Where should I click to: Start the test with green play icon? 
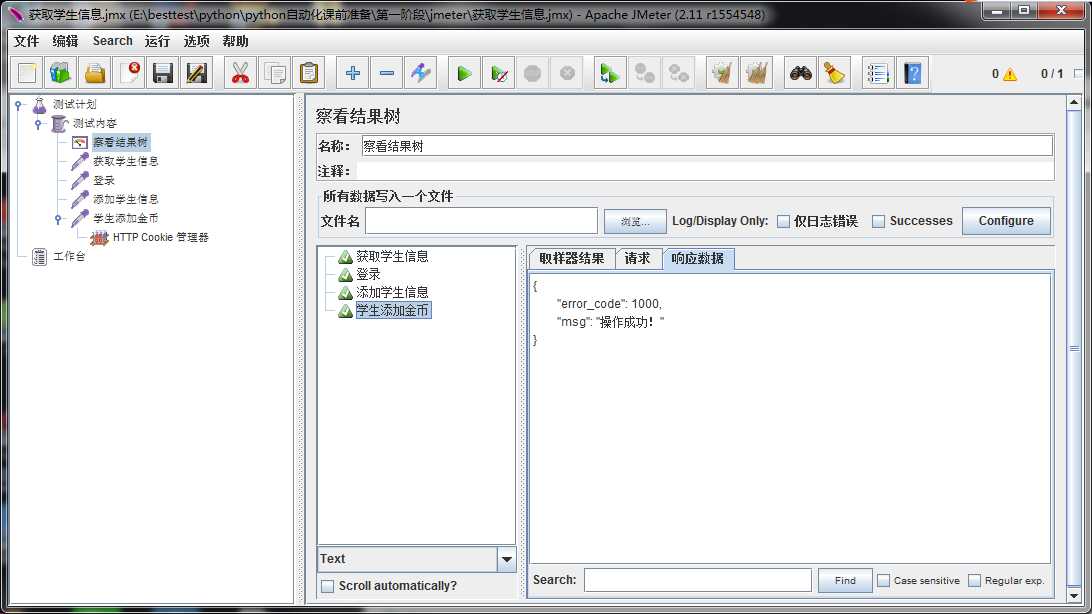[465, 73]
